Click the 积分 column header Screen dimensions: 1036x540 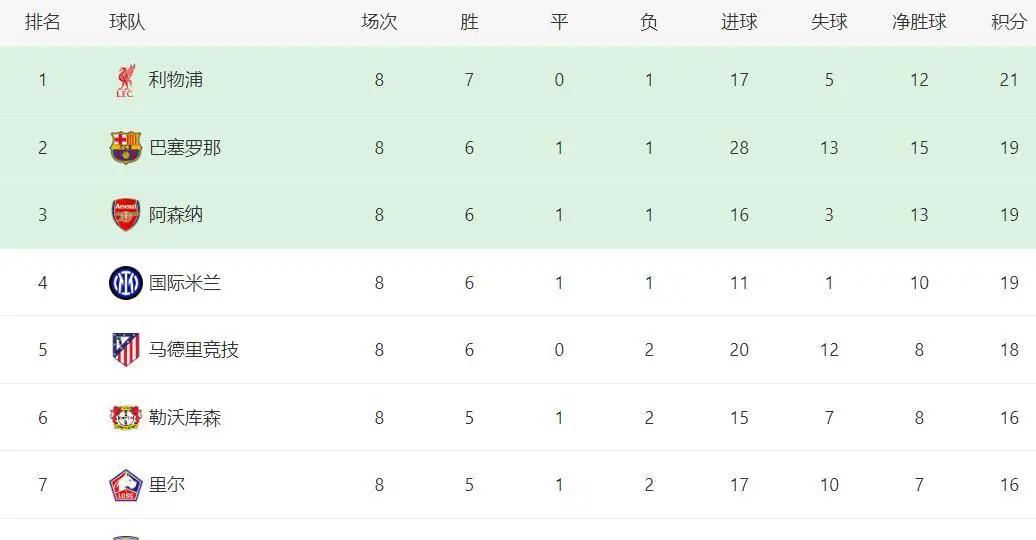1008,22
